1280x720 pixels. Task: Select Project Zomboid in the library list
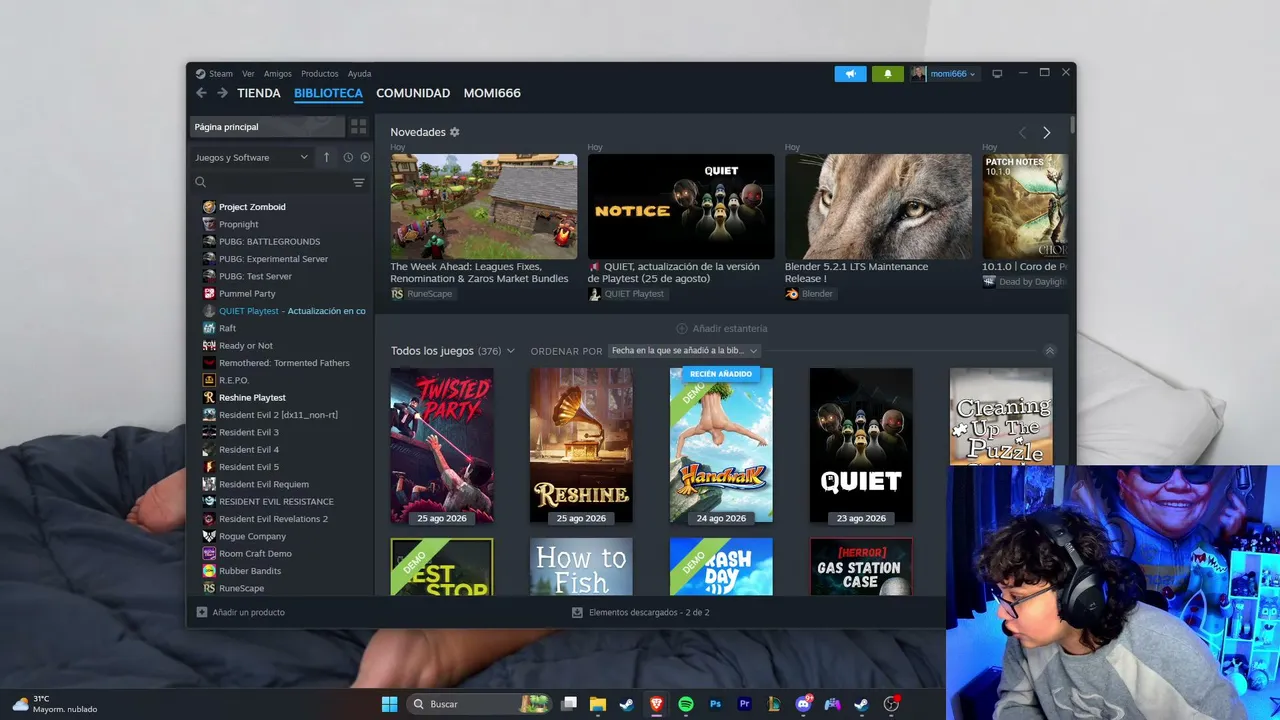252,207
